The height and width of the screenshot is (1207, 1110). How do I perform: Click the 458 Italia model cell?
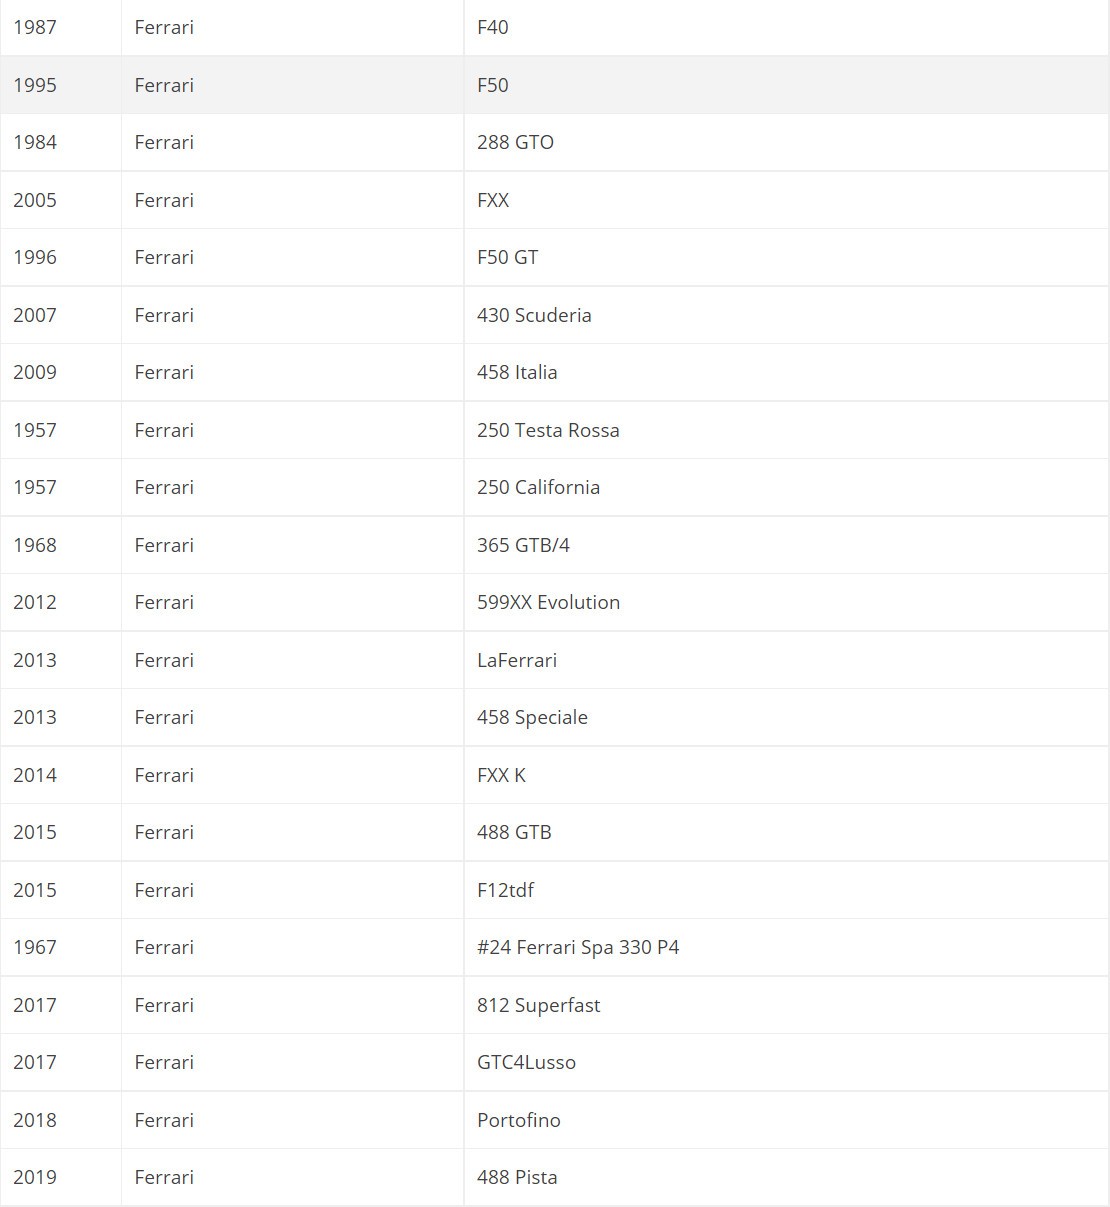(517, 372)
